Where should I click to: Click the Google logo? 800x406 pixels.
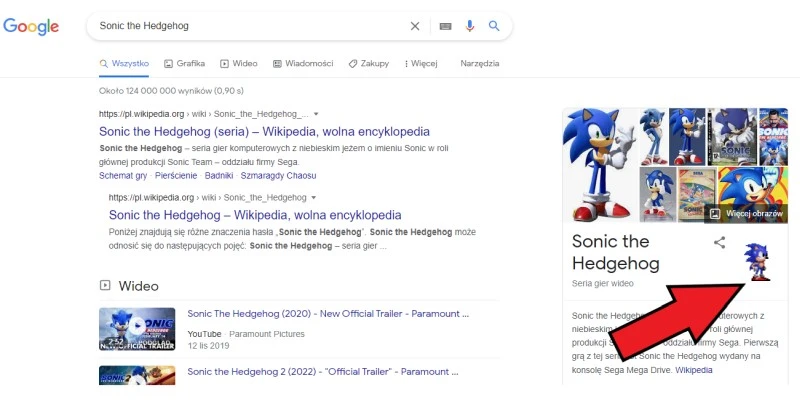(x=31, y=26)
